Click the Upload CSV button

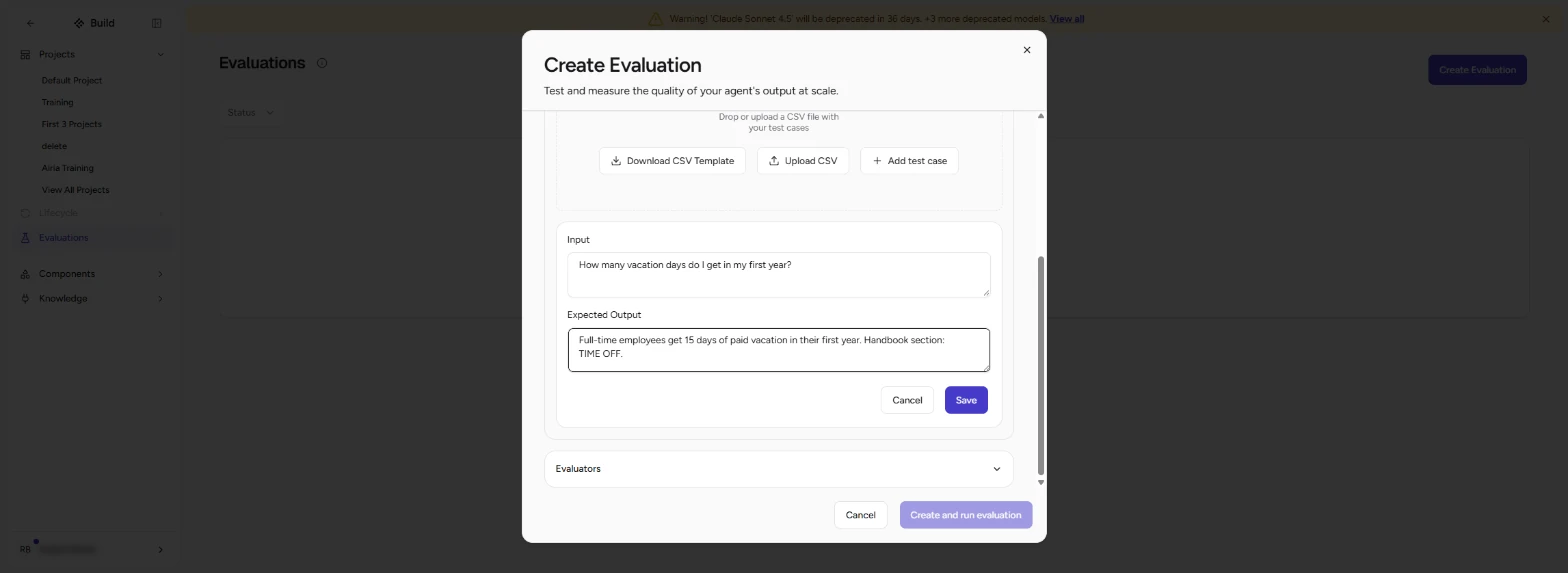[x=803, y=161]
